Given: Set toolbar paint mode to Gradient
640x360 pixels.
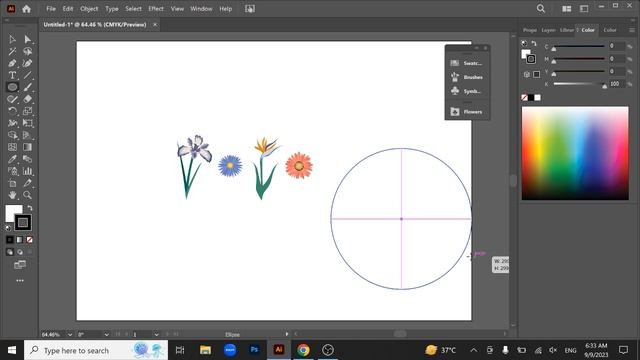Looking at the screenshot, I should (20, 240).
